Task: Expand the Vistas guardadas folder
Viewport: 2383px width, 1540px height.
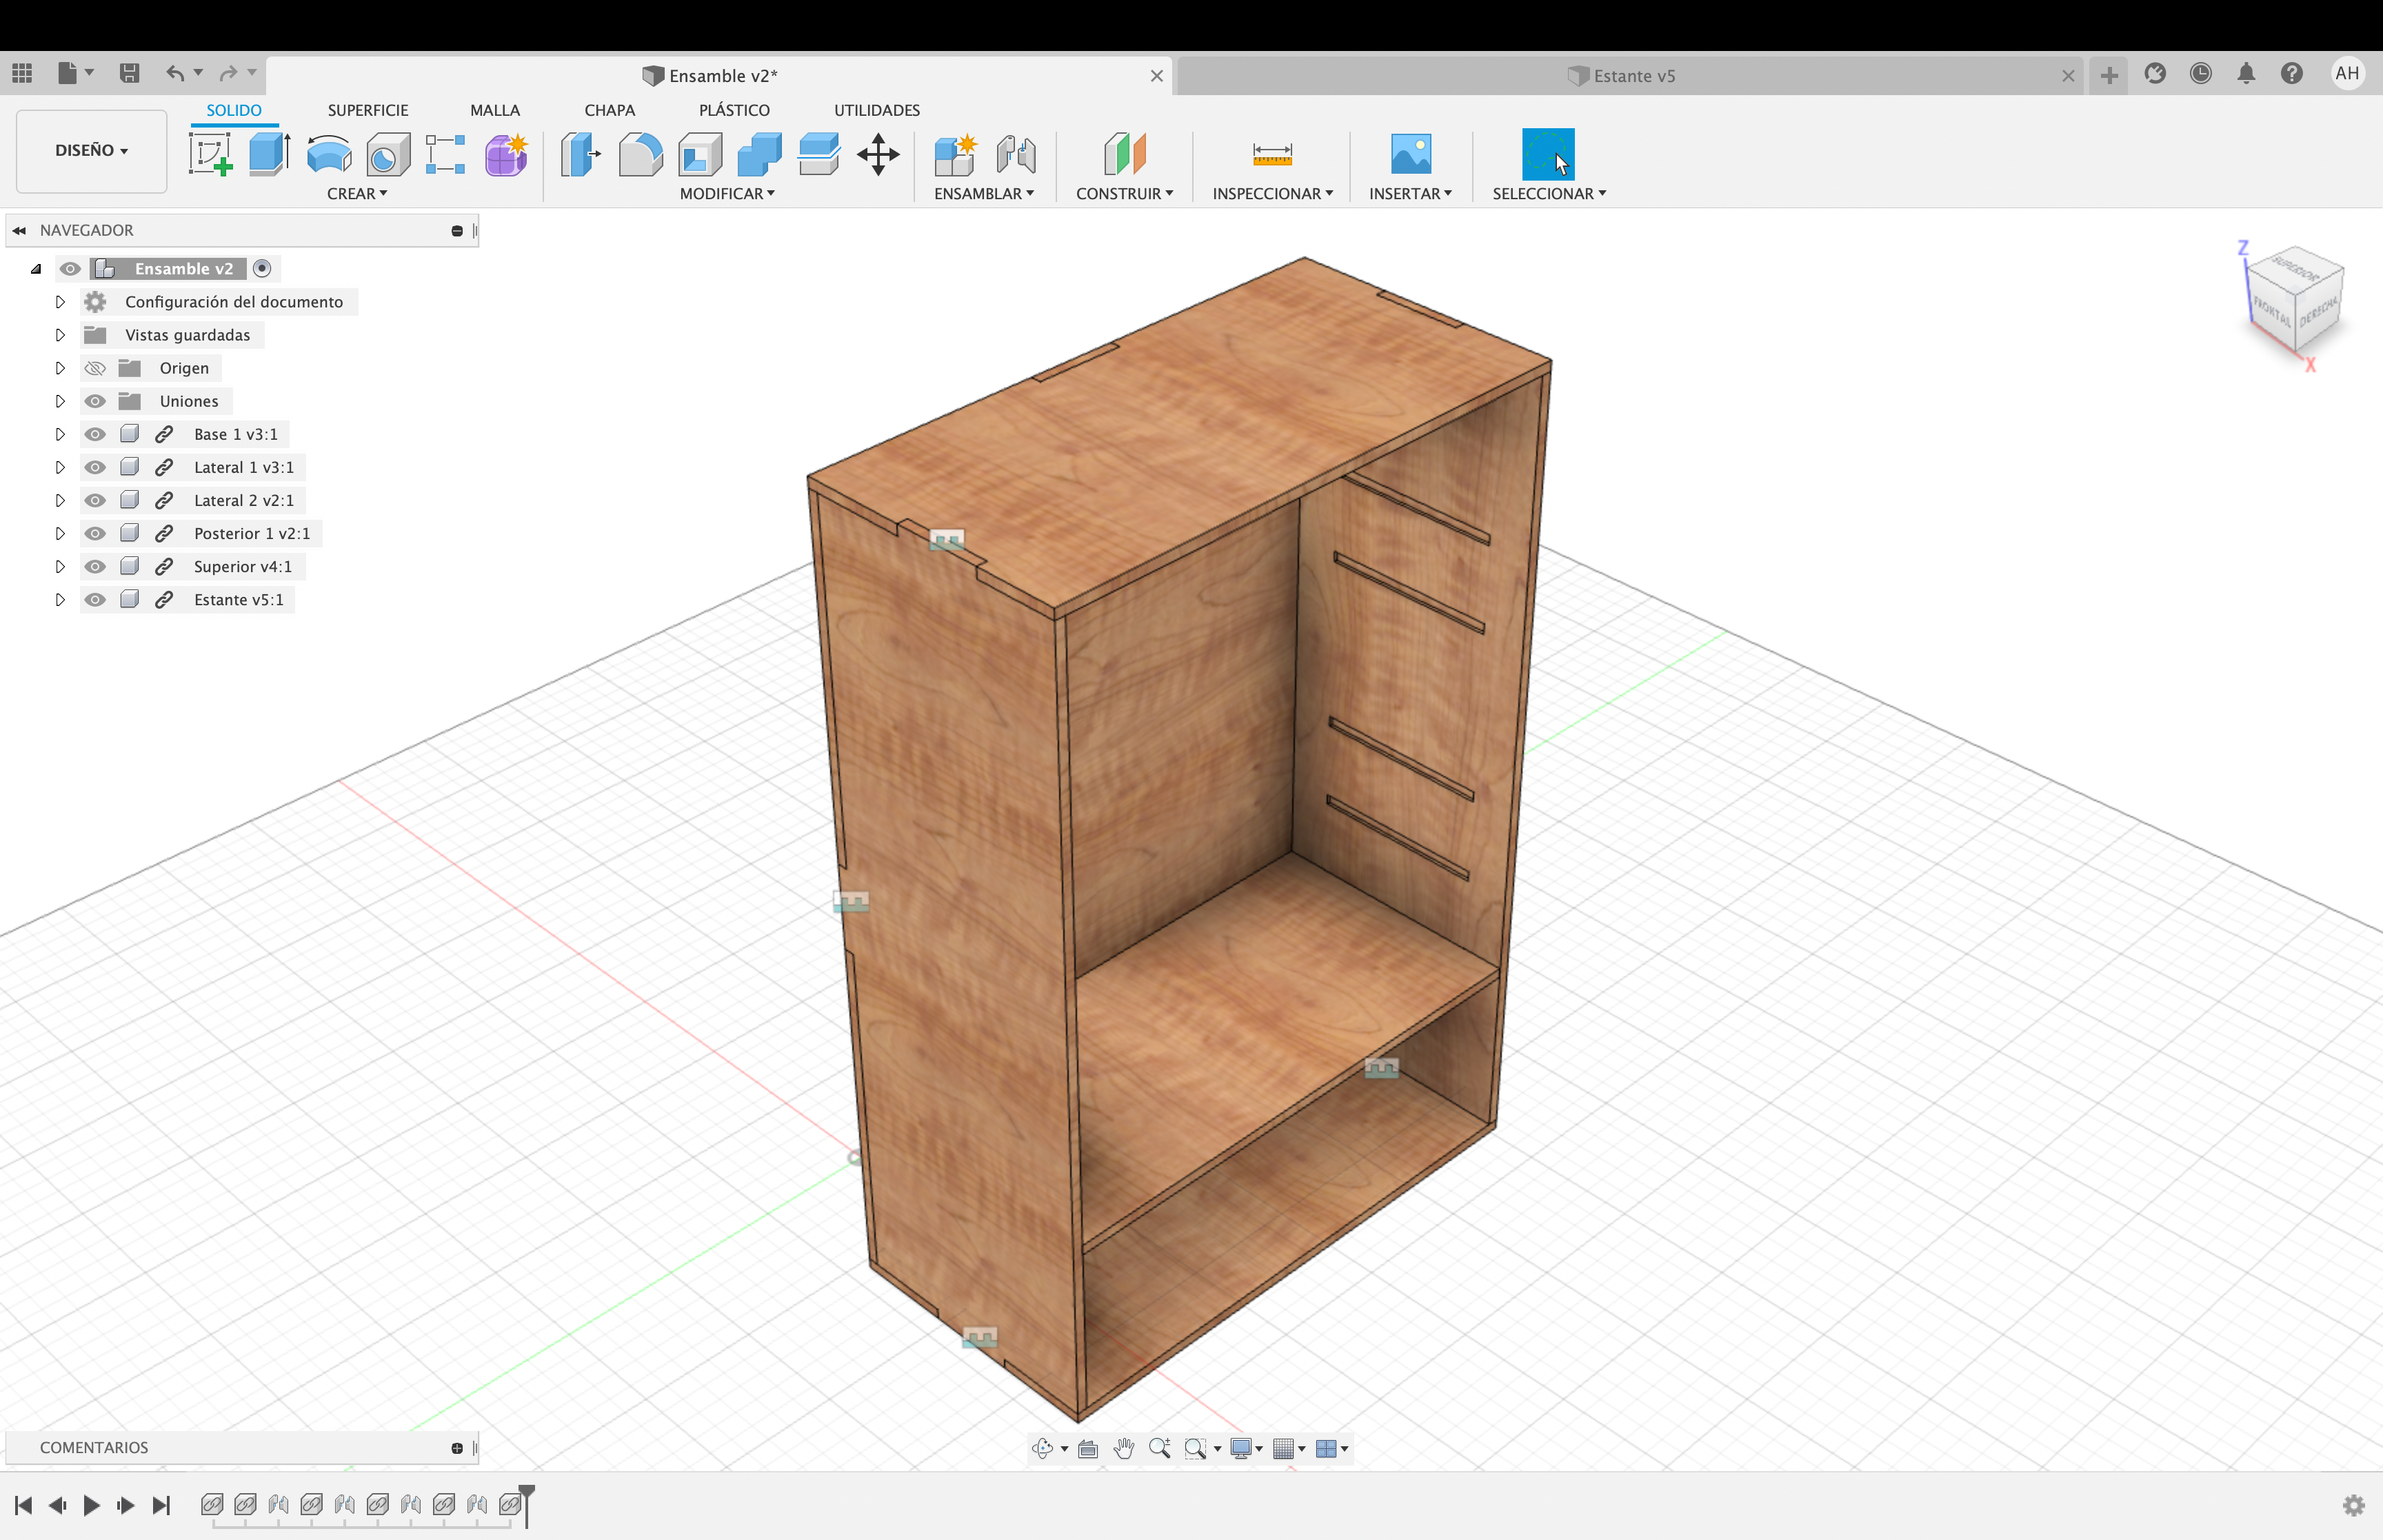Action: (61, 334)
